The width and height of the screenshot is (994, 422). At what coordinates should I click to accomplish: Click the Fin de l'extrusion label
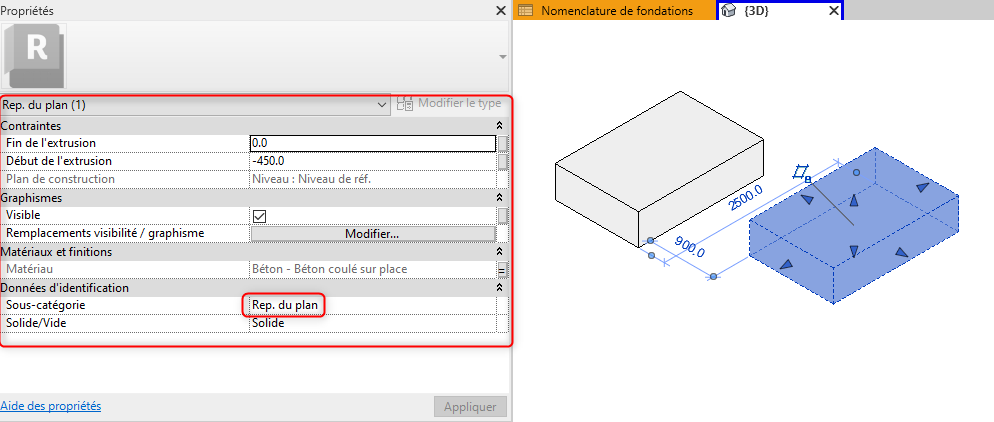click(x=51, y=143)
